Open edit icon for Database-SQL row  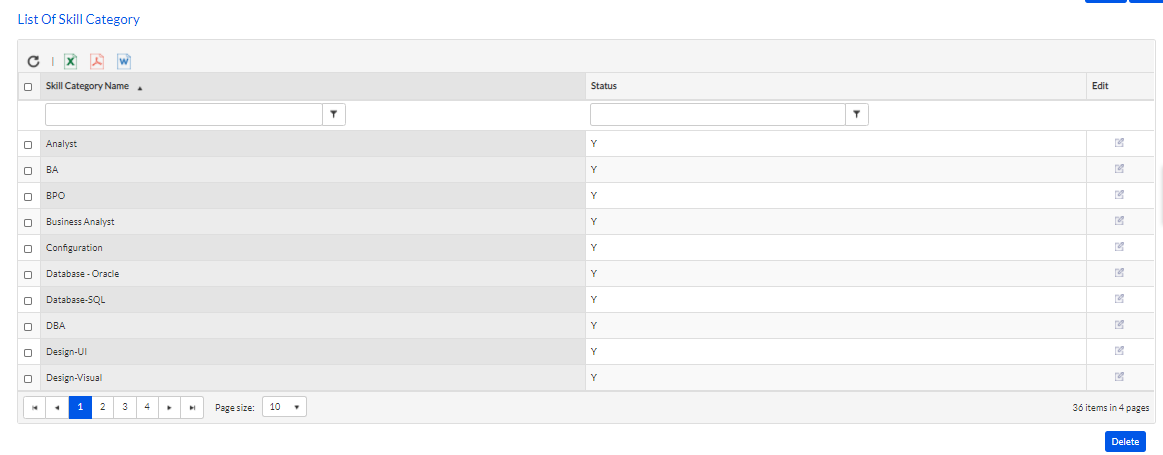(1119, 299)
